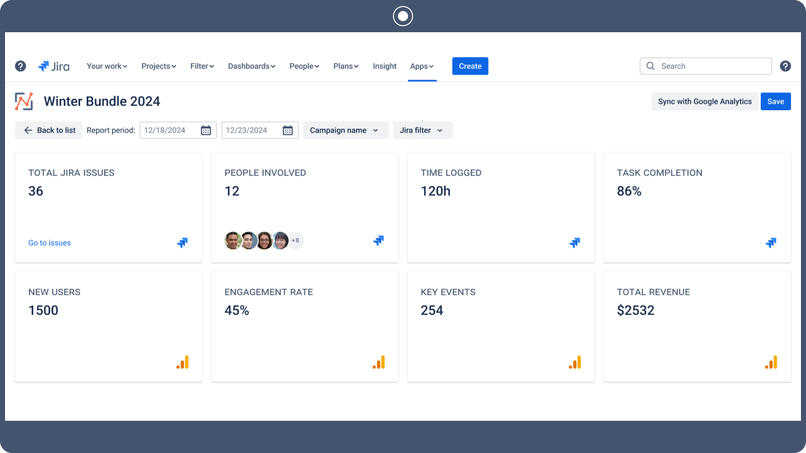Click the Search input field
Screen dimensions: 806x453
click(x=706, y=66)
